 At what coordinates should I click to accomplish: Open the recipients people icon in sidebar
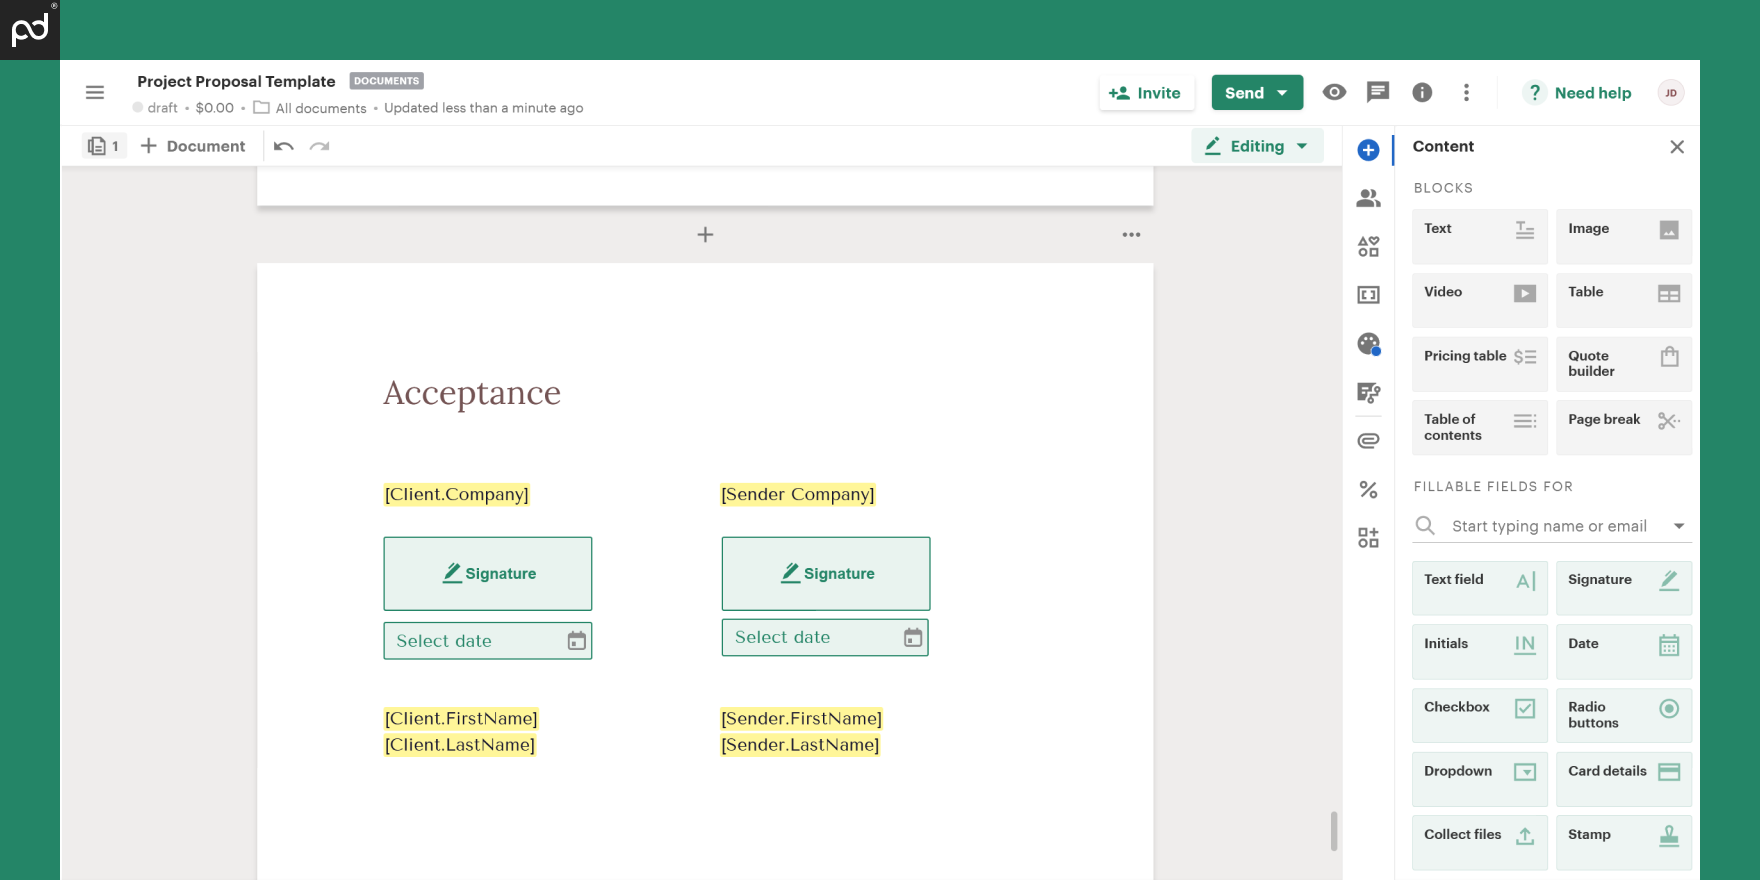coord(1368,199)
